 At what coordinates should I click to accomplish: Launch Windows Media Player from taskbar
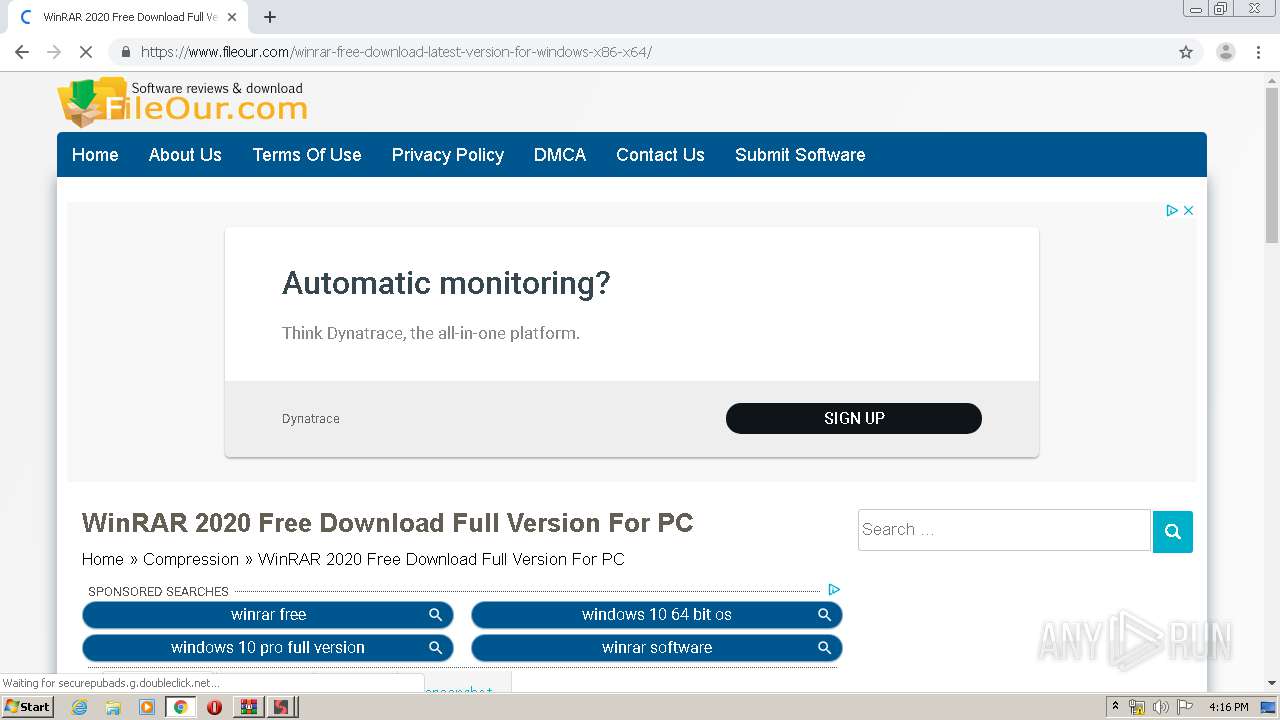pos(147,707)
